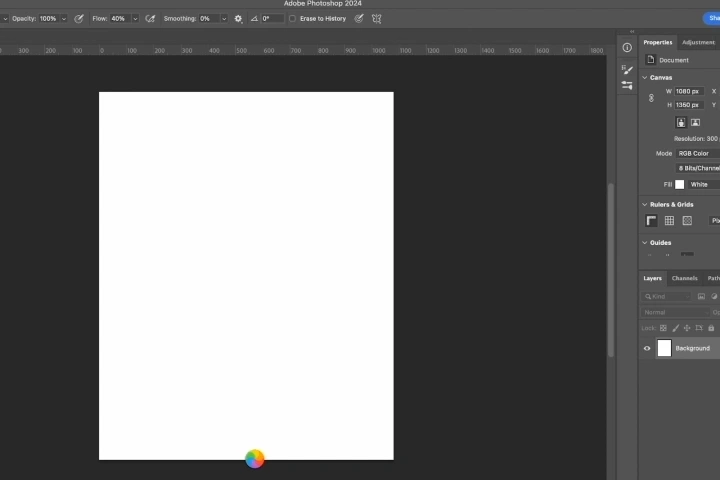
Task: Switch to the Adjustments tab
Action: 698,42
